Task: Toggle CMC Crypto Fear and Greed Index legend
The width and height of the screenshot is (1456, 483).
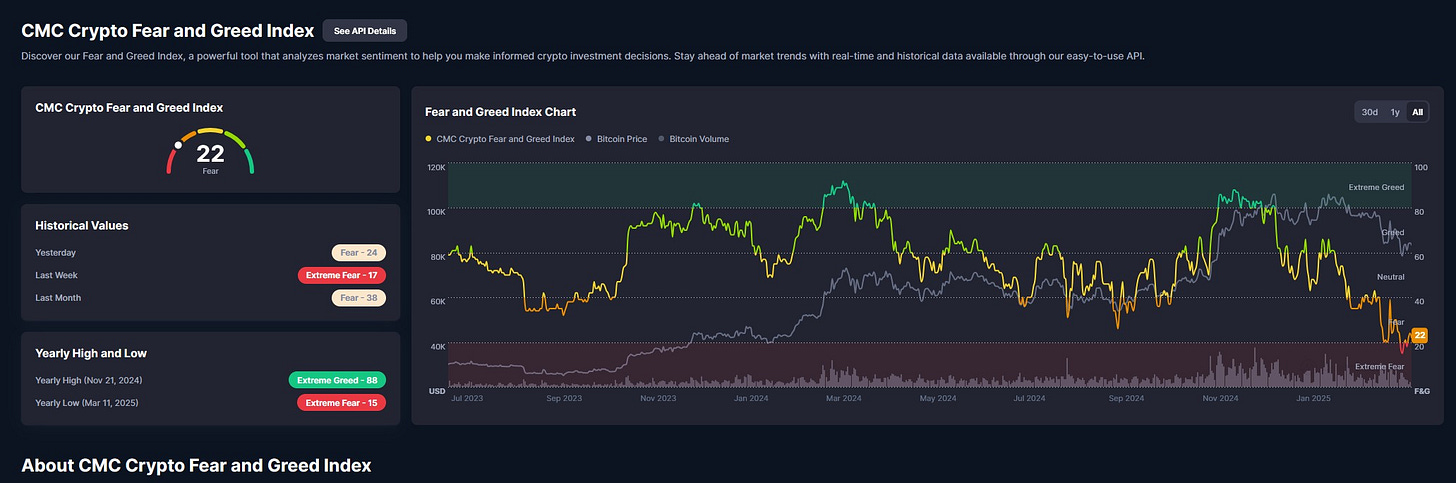Action: tap(500, 139)
